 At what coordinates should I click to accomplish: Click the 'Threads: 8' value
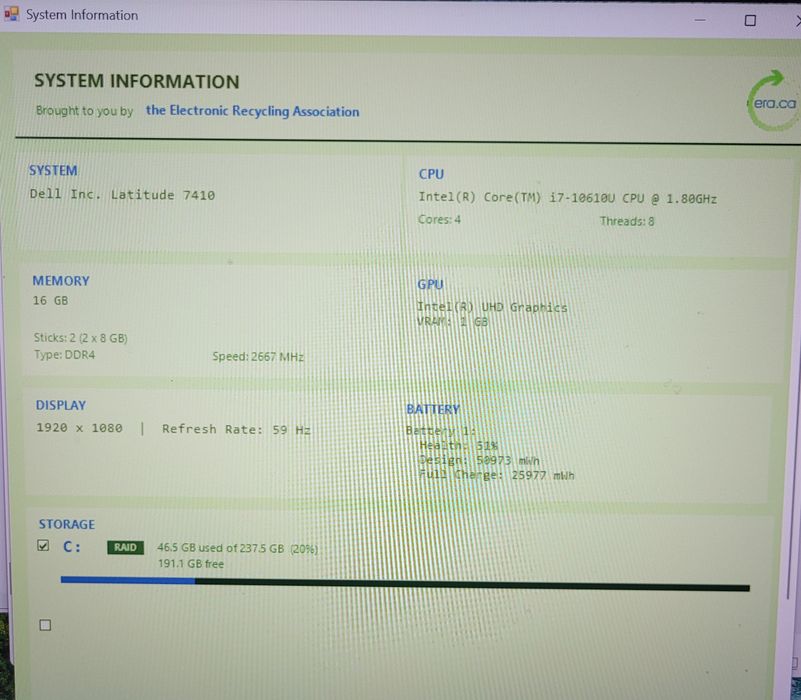click(627, 221)
